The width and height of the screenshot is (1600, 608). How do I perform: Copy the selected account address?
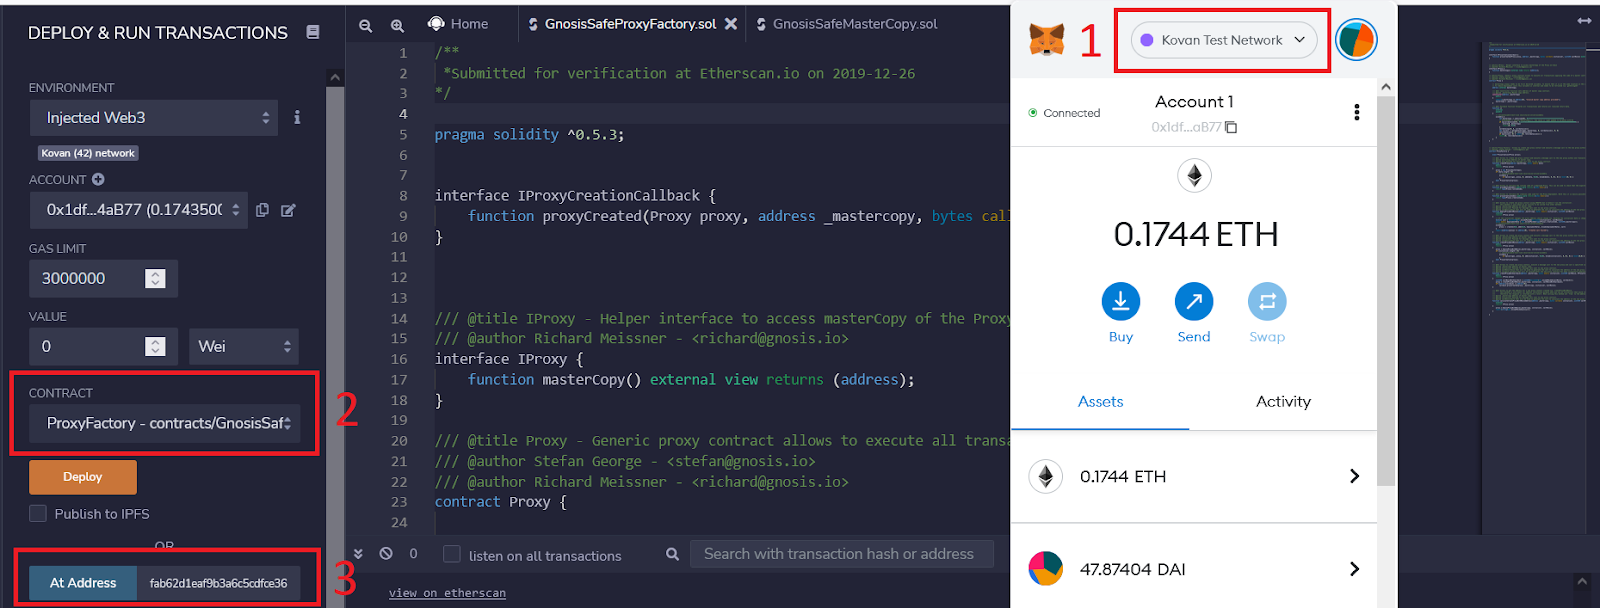coord(262,210)
